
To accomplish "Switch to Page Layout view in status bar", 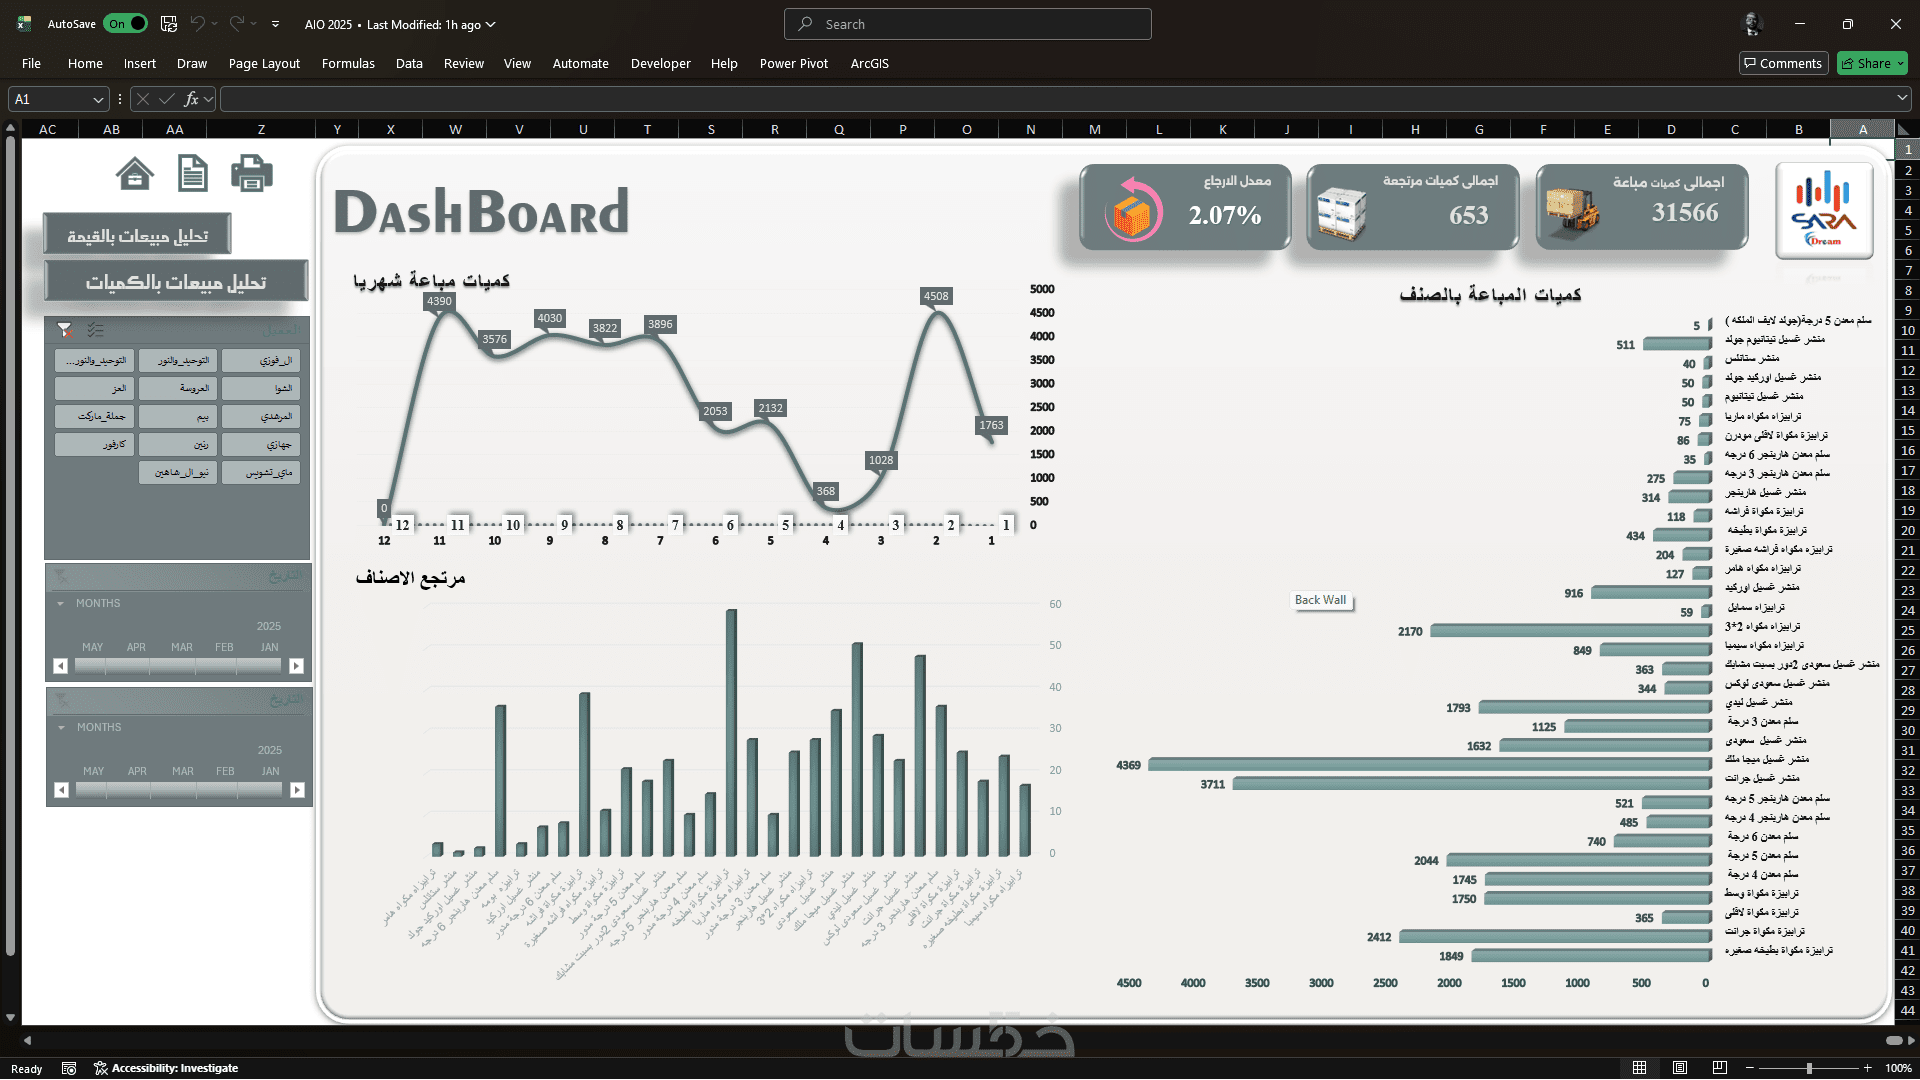I will tap(1680, 1068).
